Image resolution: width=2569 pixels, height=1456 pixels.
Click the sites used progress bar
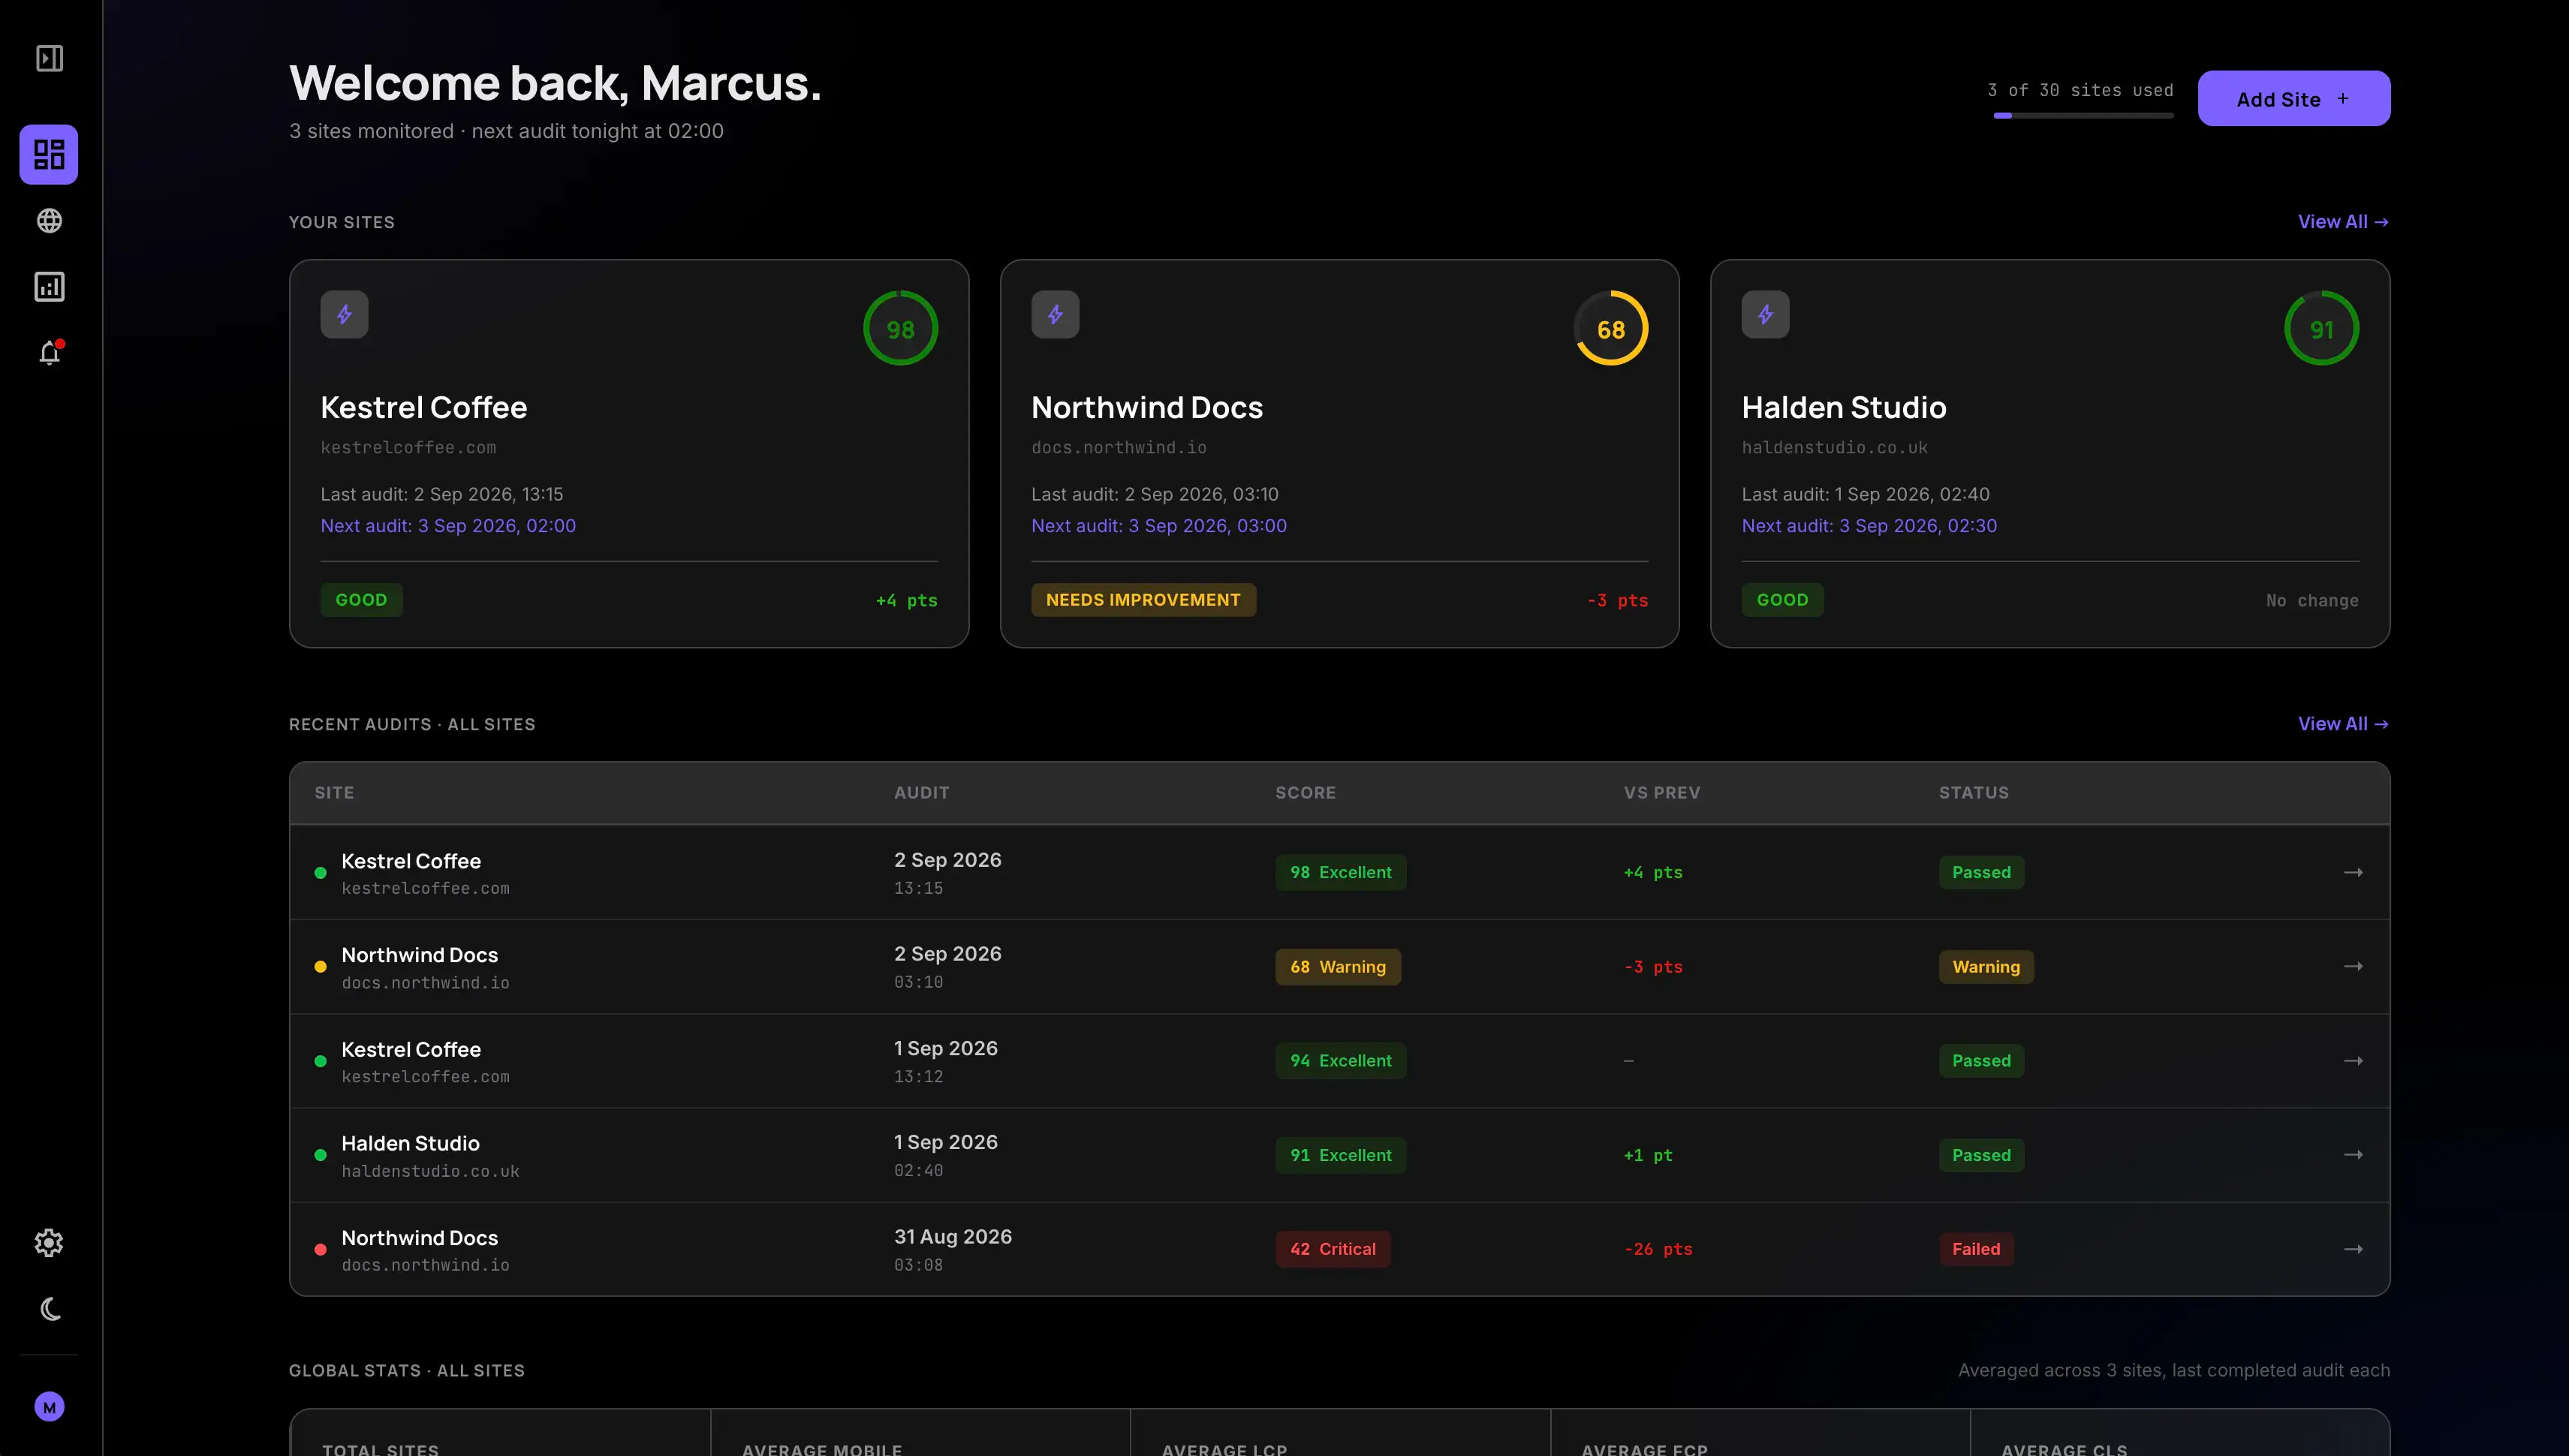(x=2083, y=116)
